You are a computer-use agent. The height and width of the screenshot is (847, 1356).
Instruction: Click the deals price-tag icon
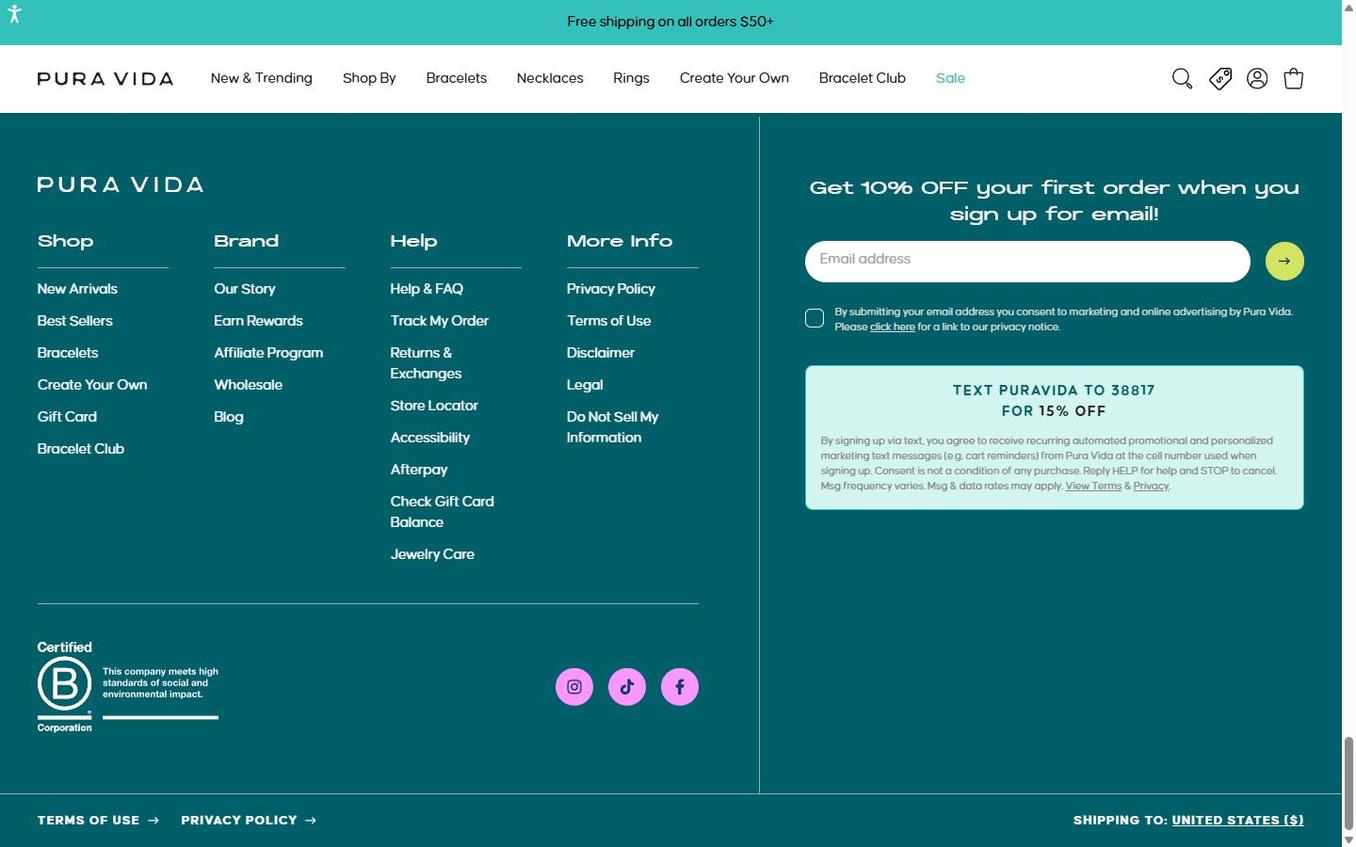pos(1220,78)
